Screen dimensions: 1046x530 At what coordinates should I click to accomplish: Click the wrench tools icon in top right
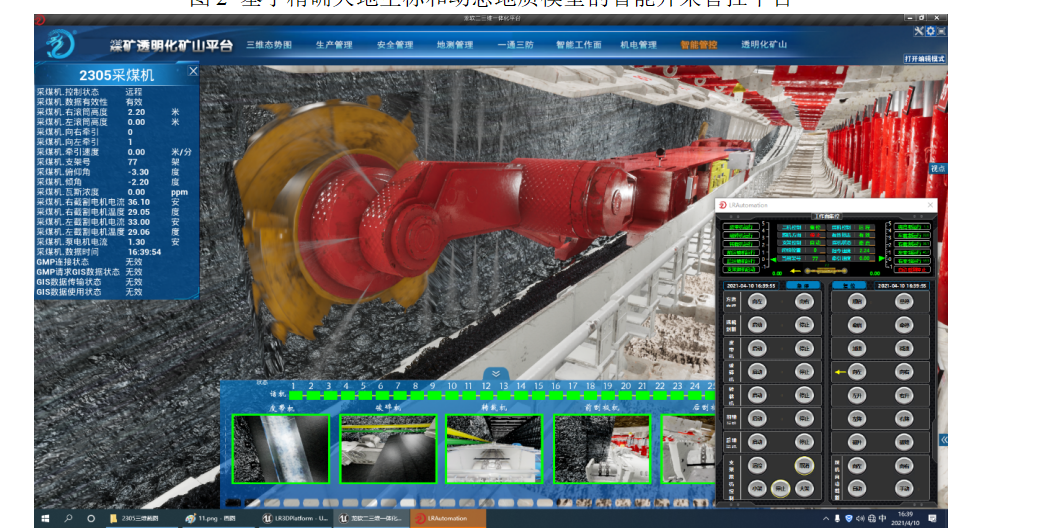918,31
